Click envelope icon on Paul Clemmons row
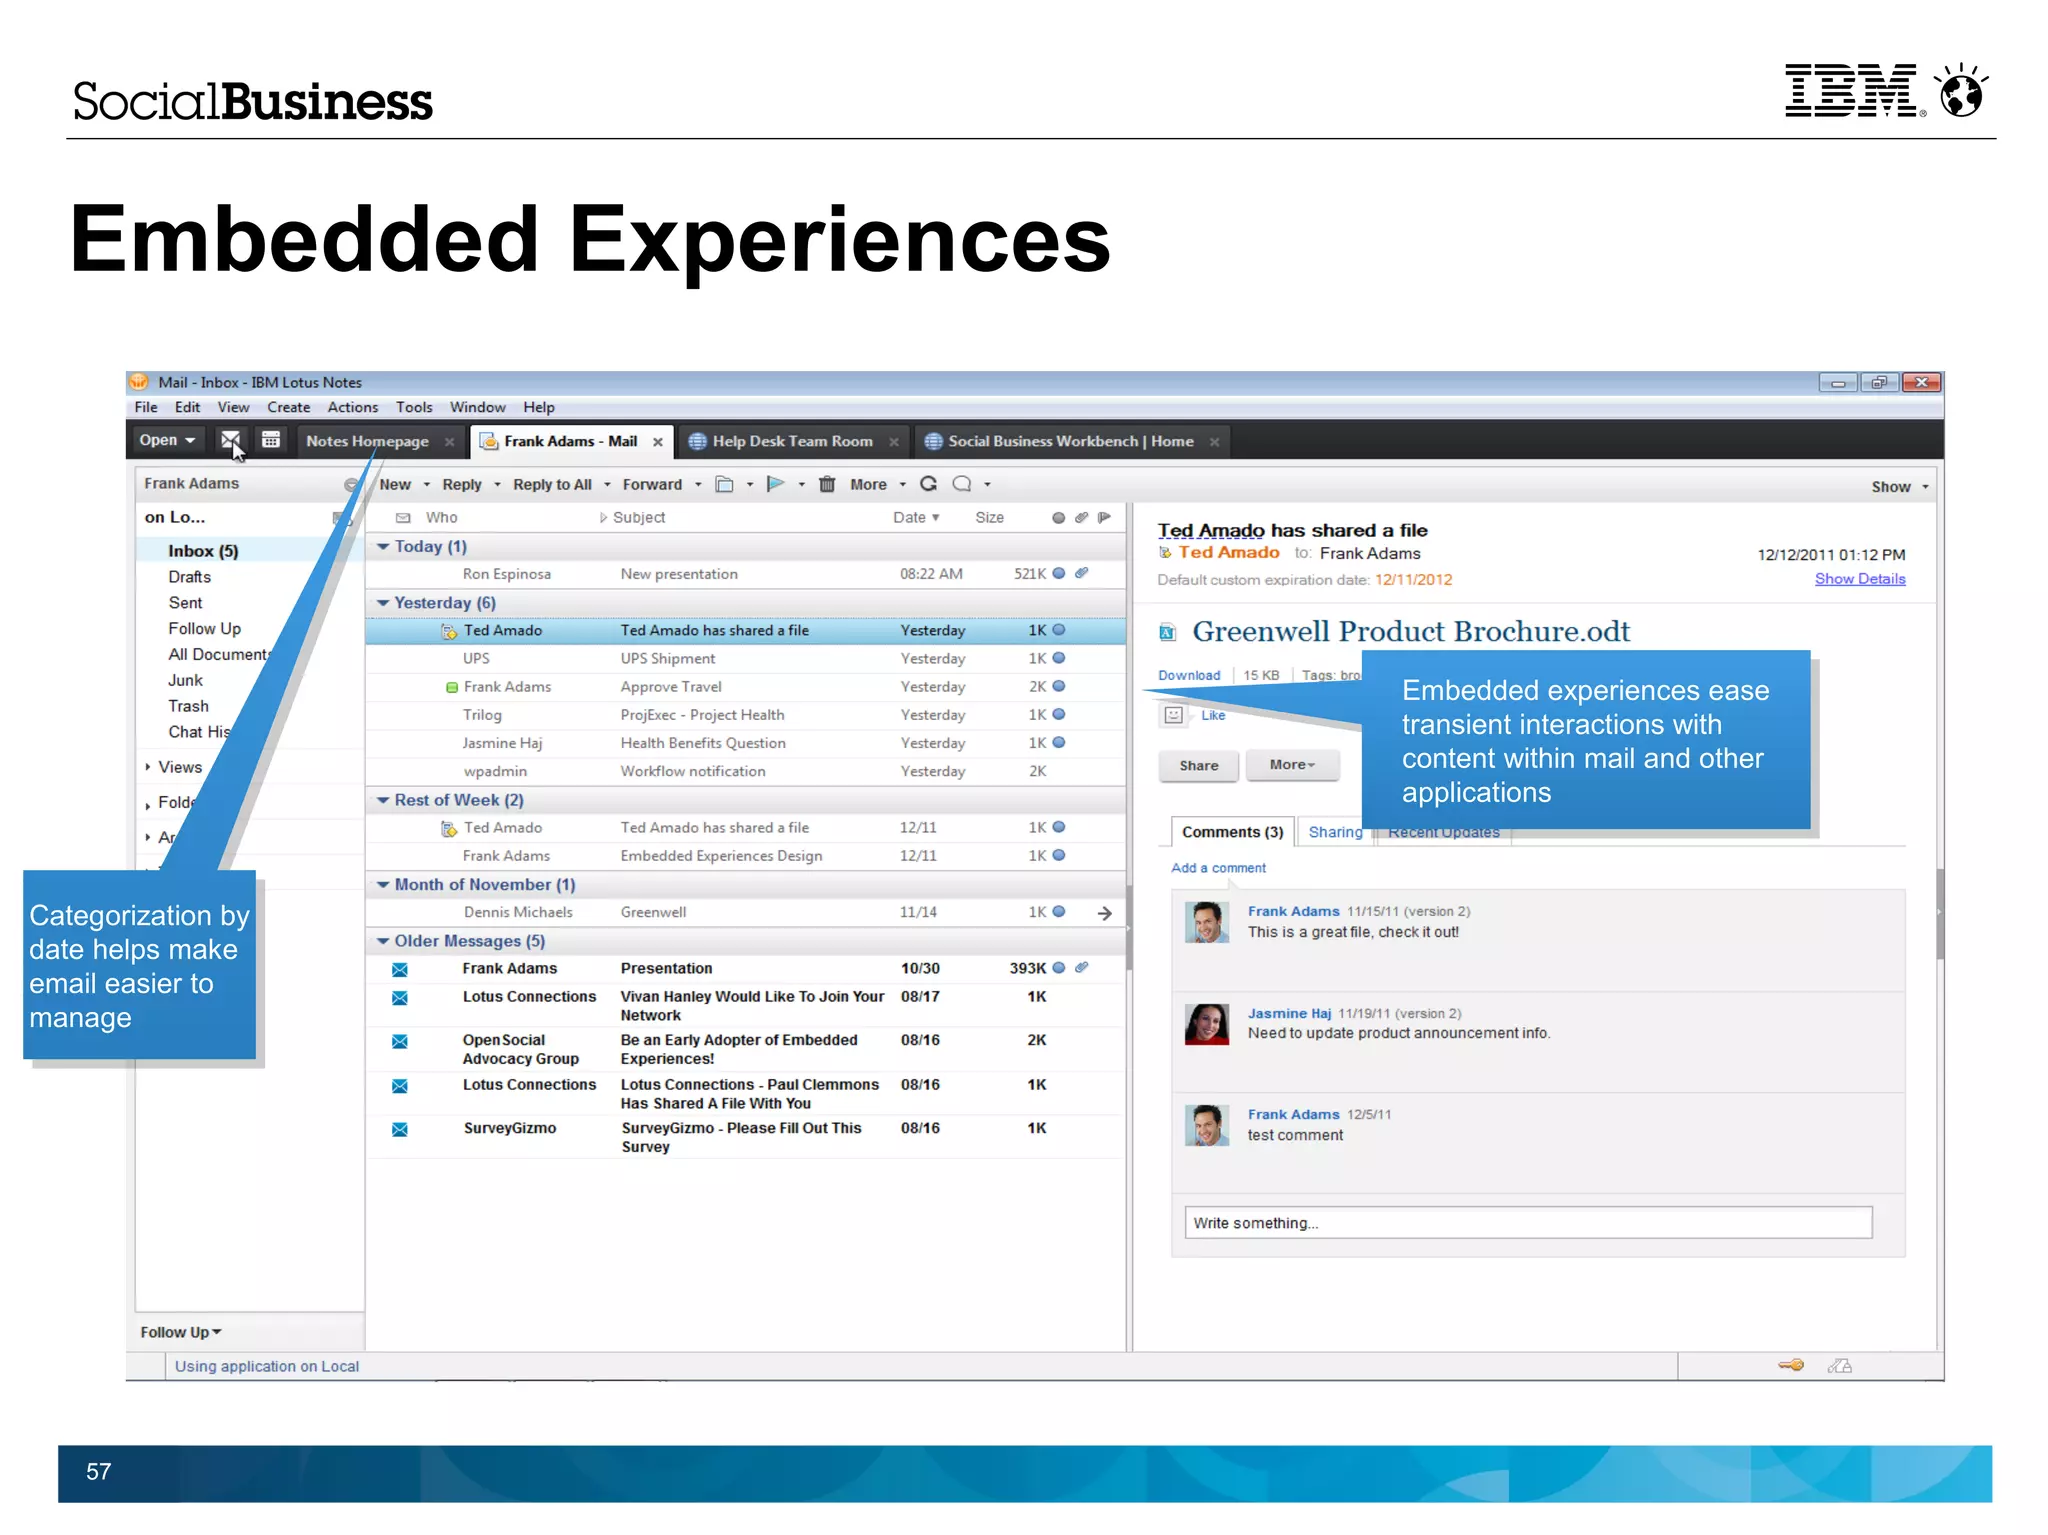This screenshot has height=1535, width=2048. point(400,1086)
